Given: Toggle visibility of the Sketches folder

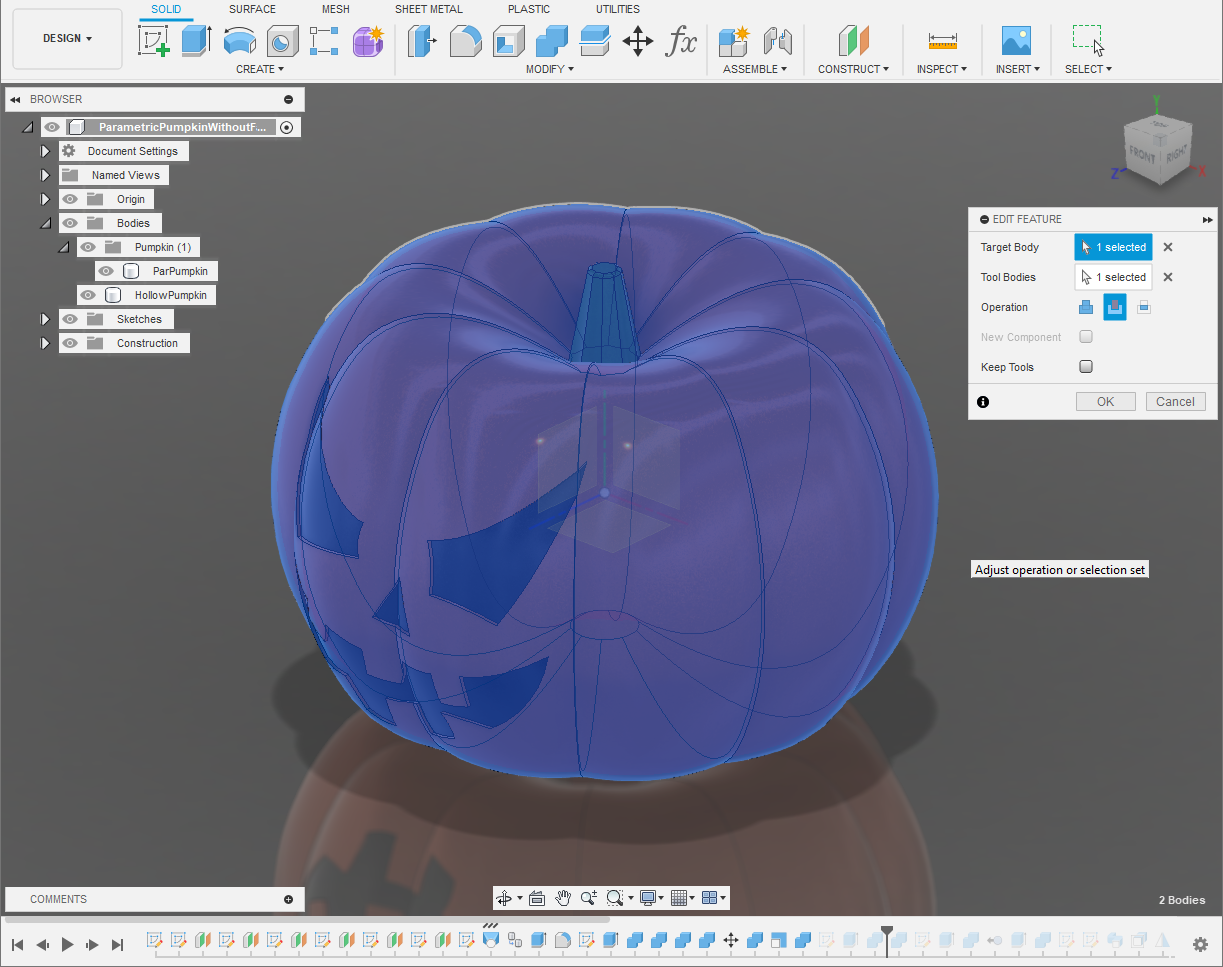Looking at the screenshot, I should tap(70, 319).
